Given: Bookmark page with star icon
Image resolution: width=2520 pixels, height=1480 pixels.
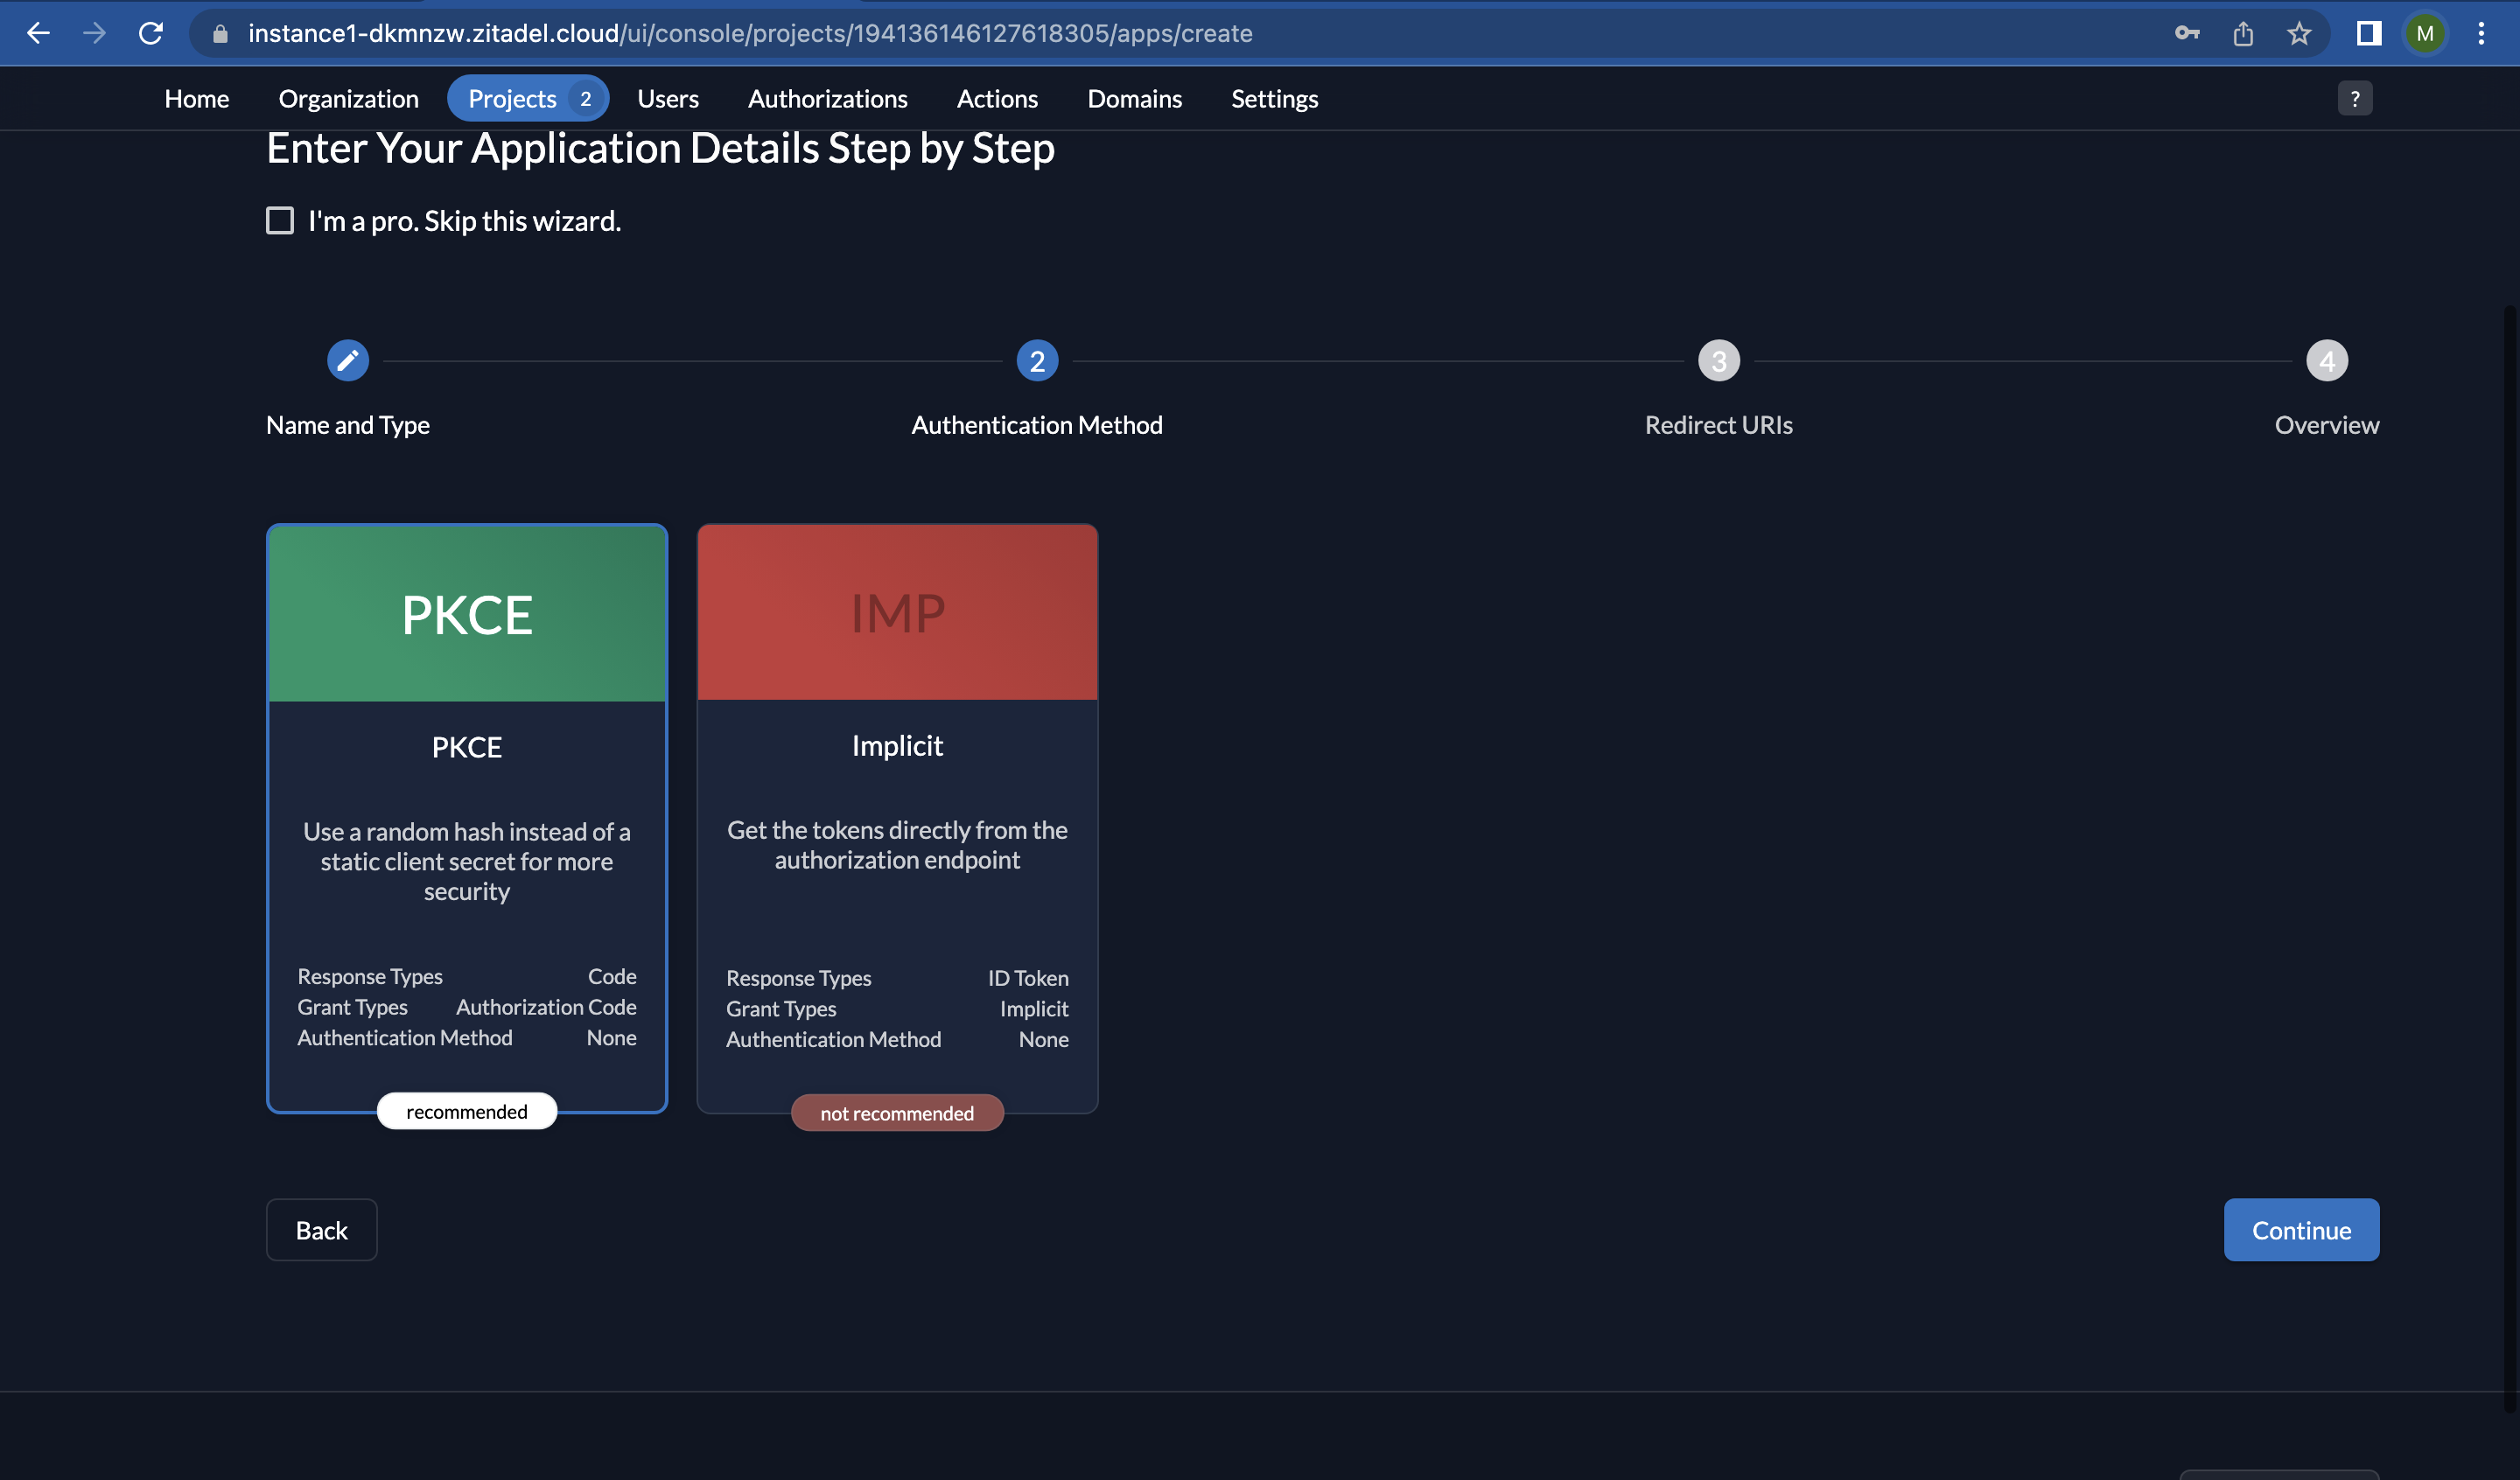Looking at the screenshot, I should pyautogui.click(x=2299, y=33).
